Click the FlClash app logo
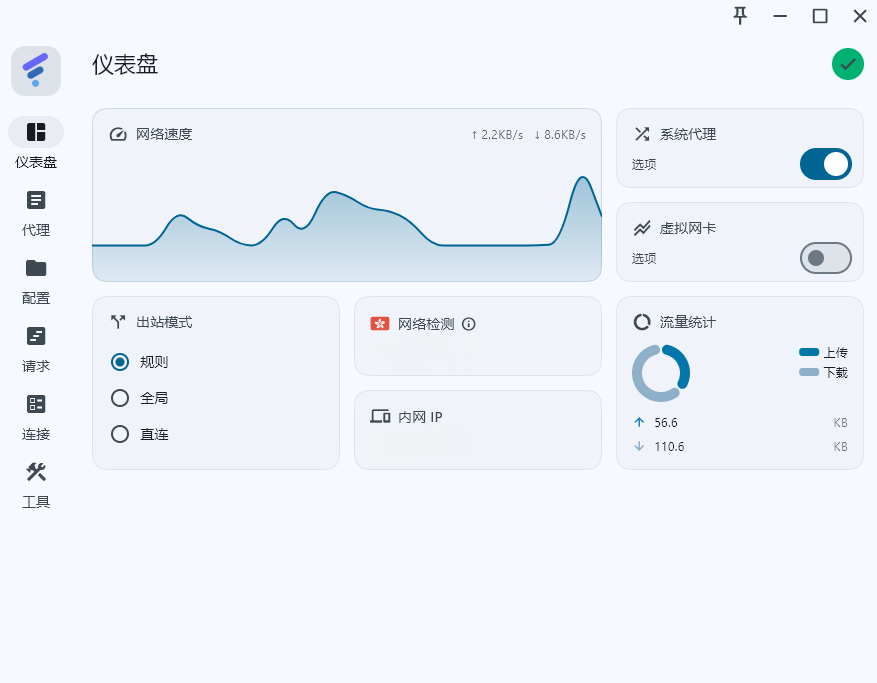This screenshot has width=877, height=683. pyautogui.click(x=36, y=71)
